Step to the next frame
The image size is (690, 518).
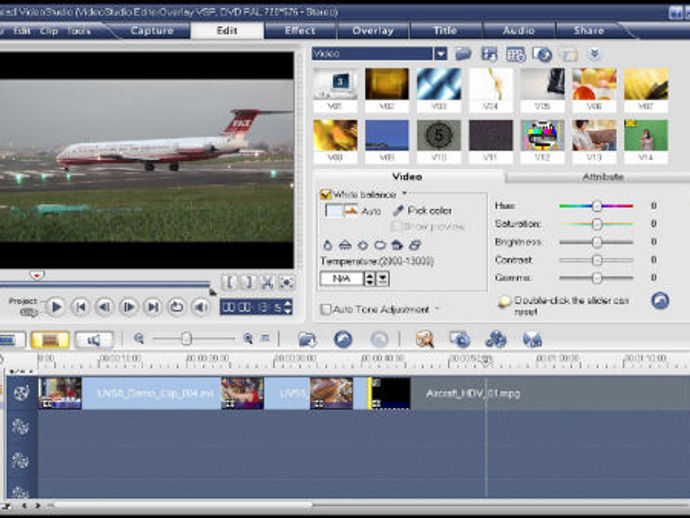(128, 307)
